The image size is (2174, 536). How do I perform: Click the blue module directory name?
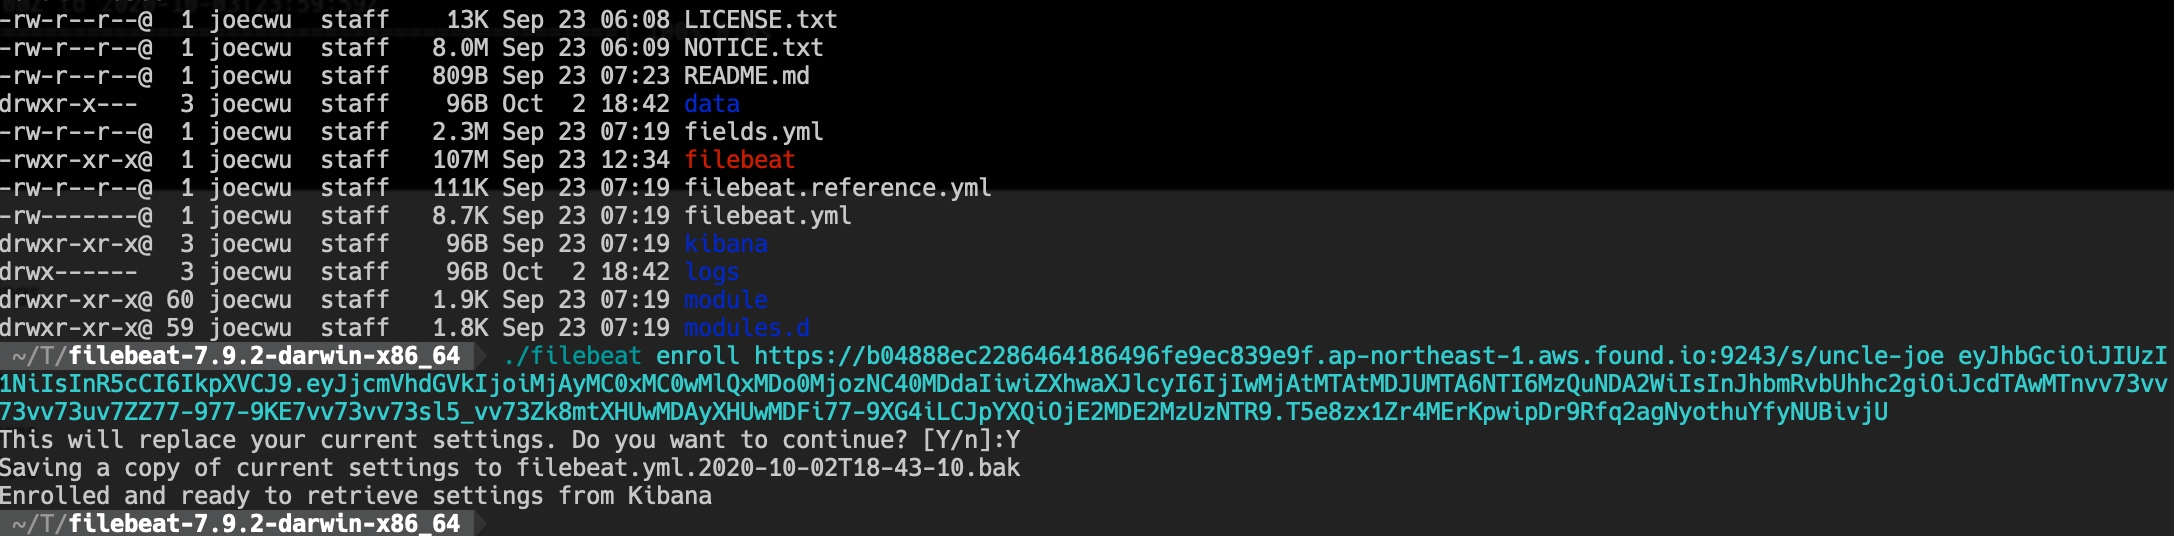coord(725,300)
